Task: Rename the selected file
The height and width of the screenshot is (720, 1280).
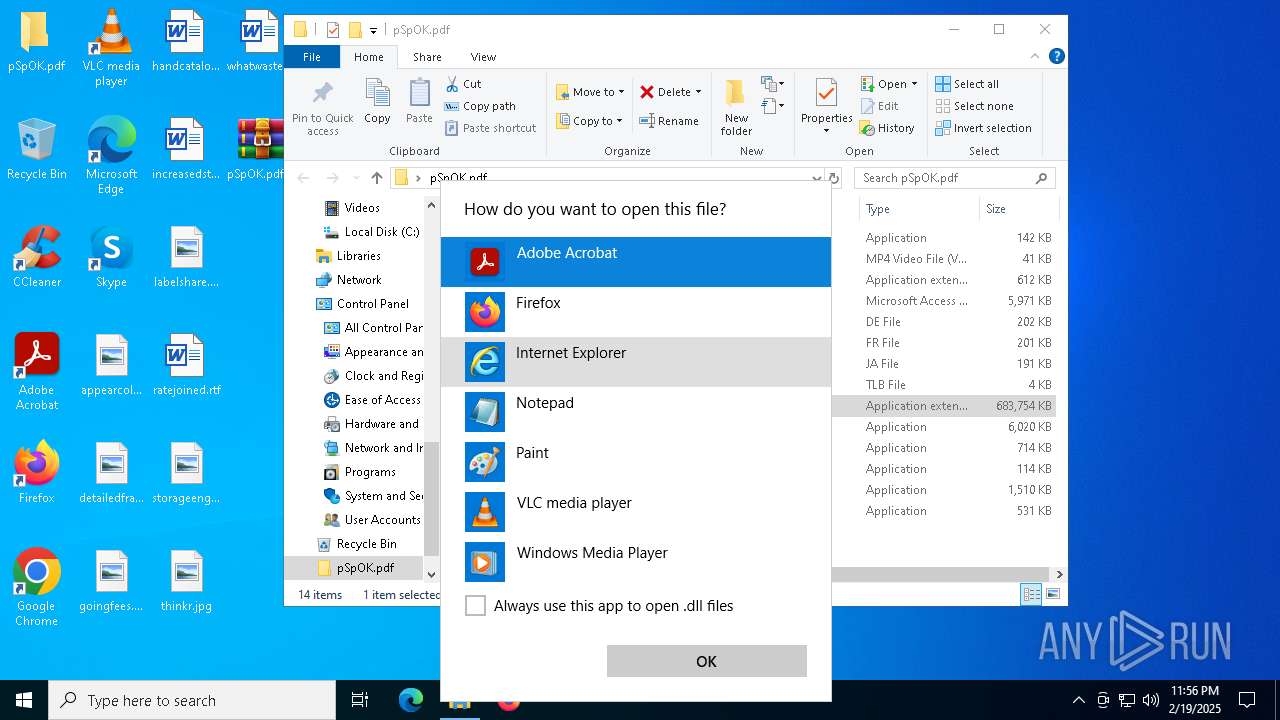Action: coord(669,121)
